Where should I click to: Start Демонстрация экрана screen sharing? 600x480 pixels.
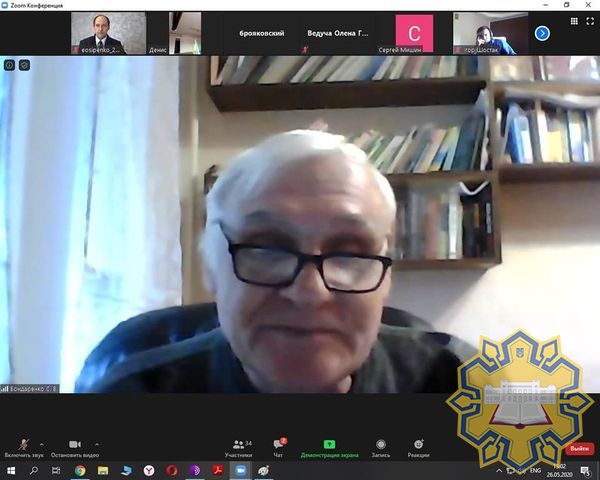pyautogui.click(x=331, y=447)
